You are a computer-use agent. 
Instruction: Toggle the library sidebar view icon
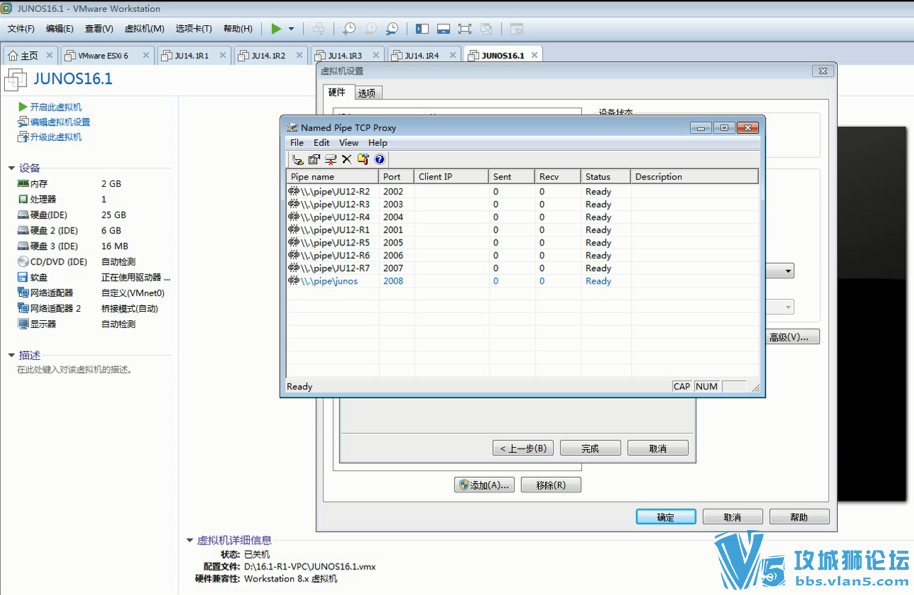pos(422,29)
